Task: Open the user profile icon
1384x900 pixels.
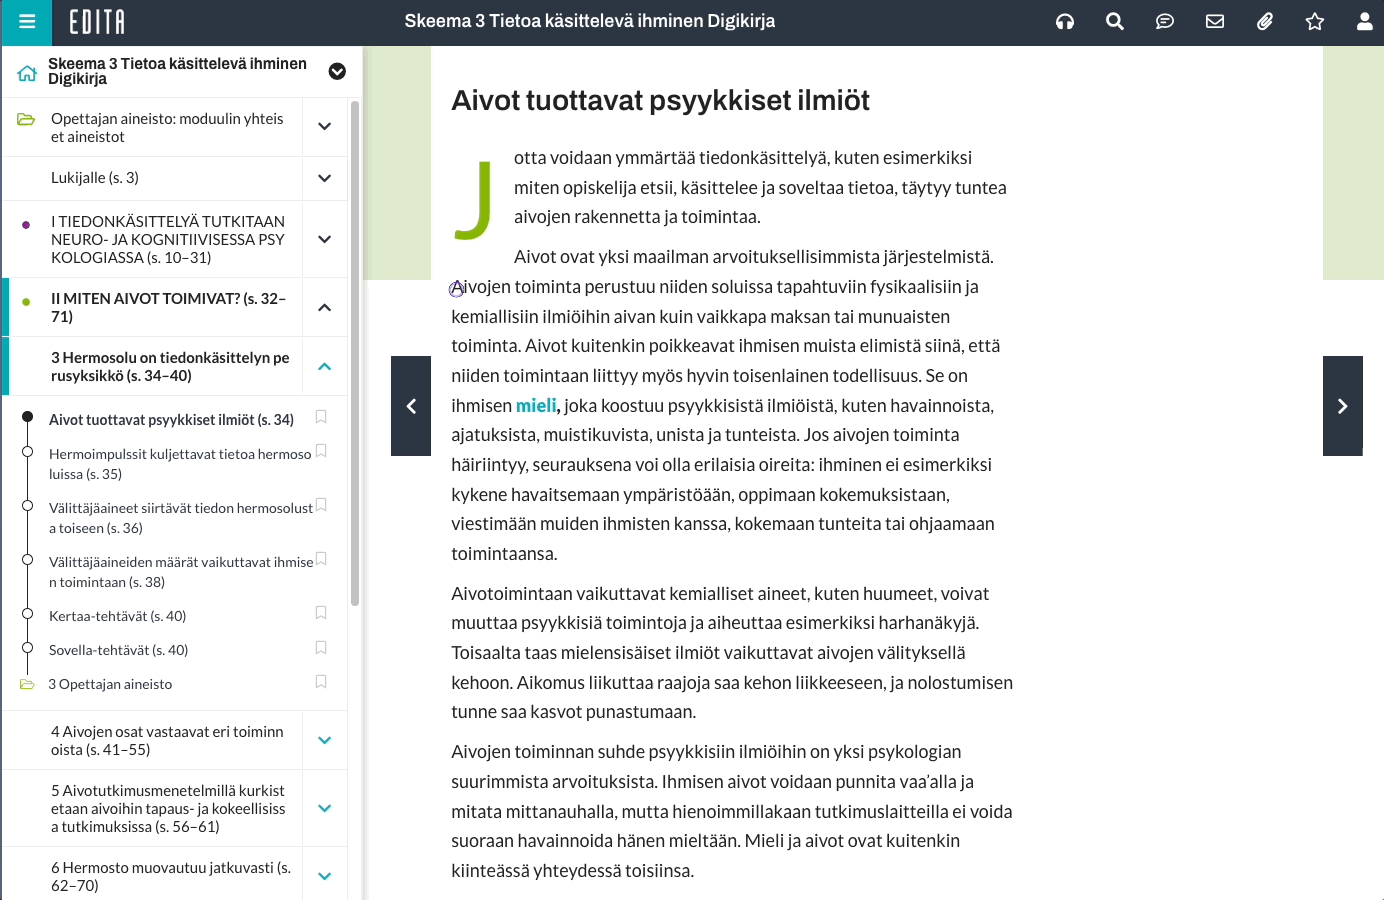Action: click(1364, 22)
